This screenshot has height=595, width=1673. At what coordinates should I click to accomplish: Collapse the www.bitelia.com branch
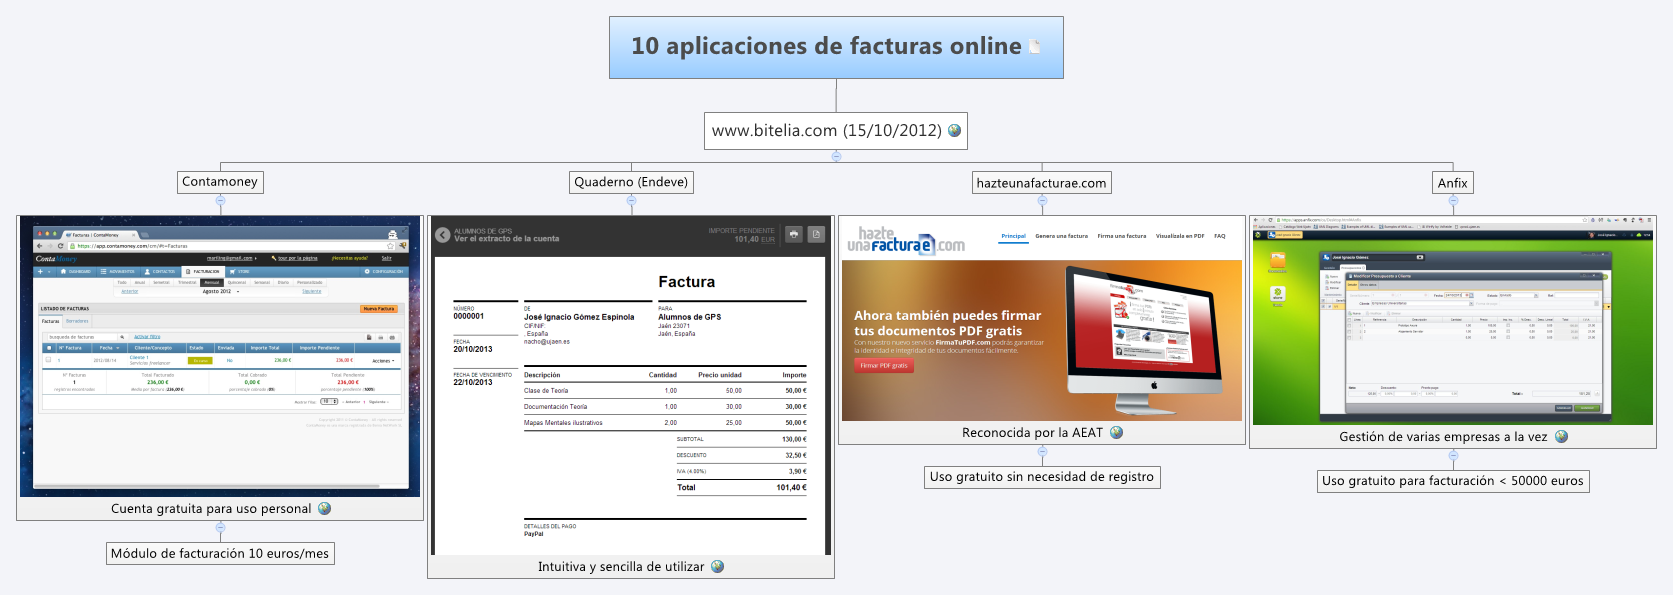coord(836,156)
